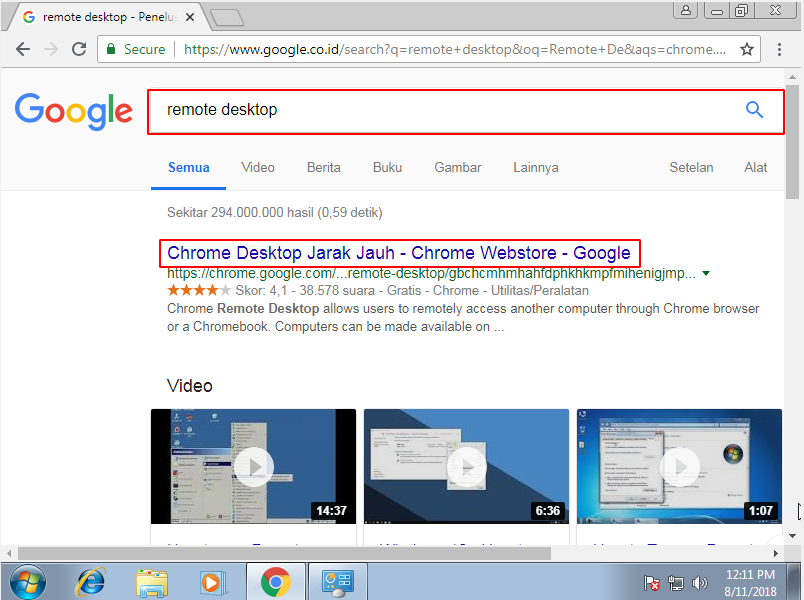This screenshot has height=600, width=804.
Task: Click the network tray icon
Action: [x=676, y=583]
